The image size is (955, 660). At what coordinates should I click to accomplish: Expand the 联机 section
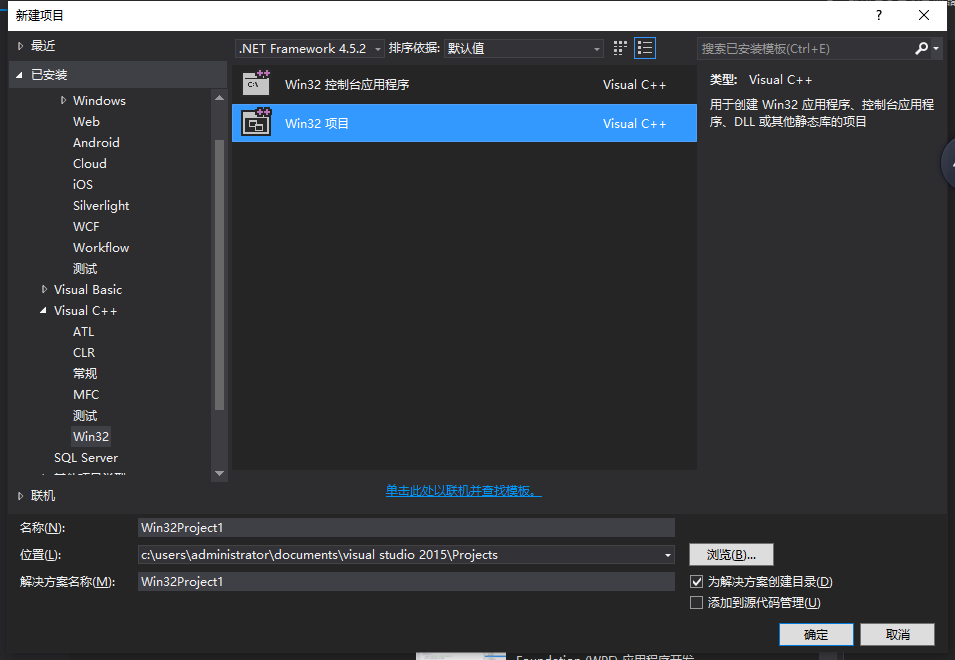[x=20, y=496]
